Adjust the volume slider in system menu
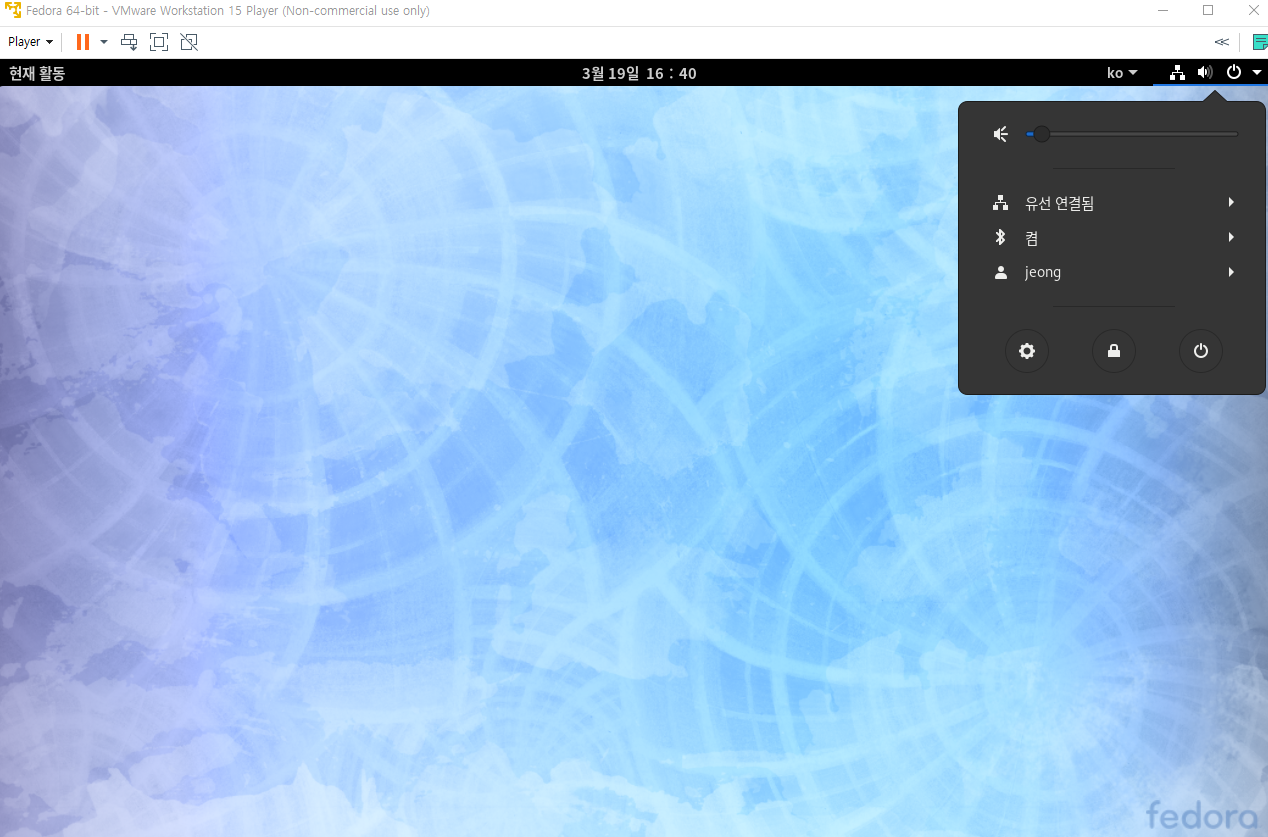Screen dimensions: 1268x837 pyautogui.click(x=1132, y=134)
